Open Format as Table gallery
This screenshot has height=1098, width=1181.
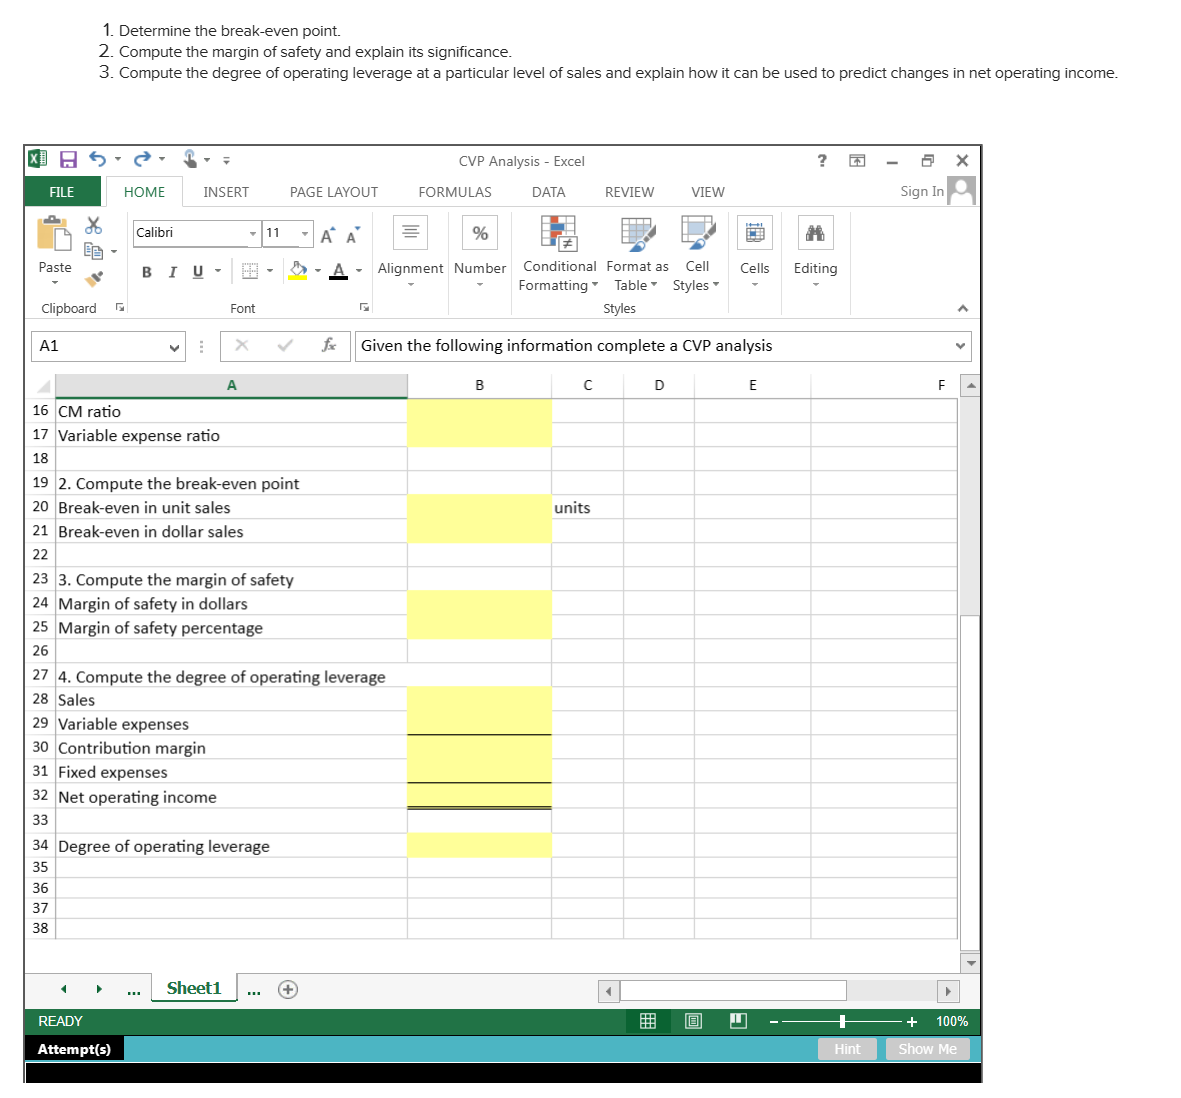(x=637, y=254)
